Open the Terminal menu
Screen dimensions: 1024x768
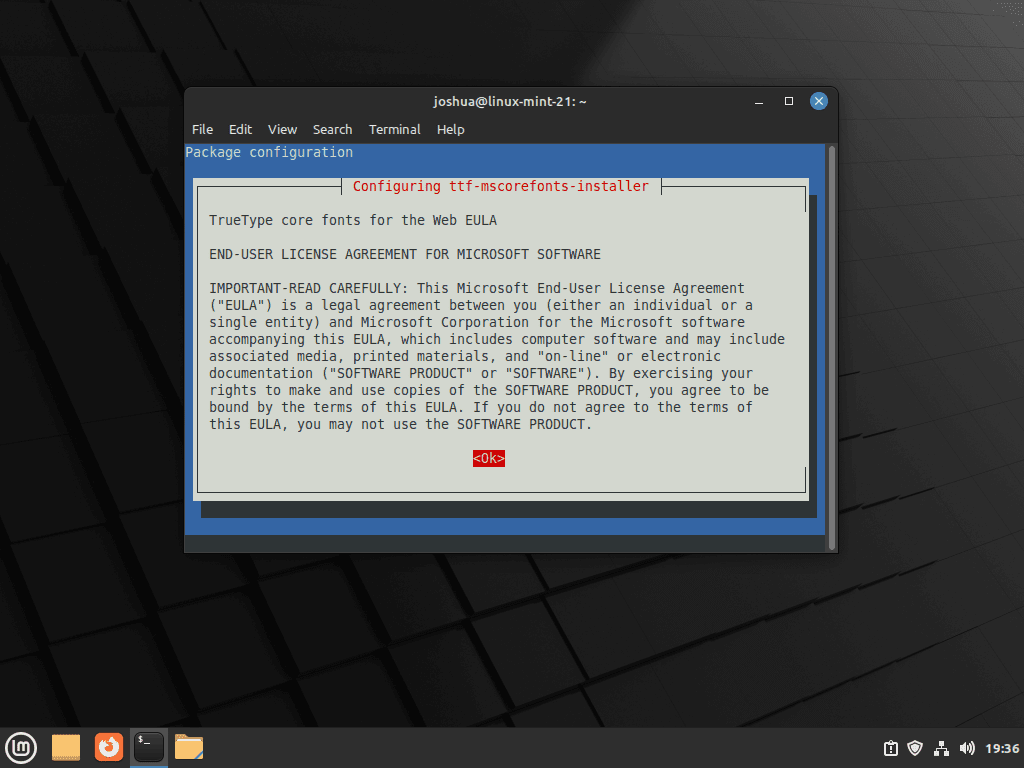(x=394, y=129)
